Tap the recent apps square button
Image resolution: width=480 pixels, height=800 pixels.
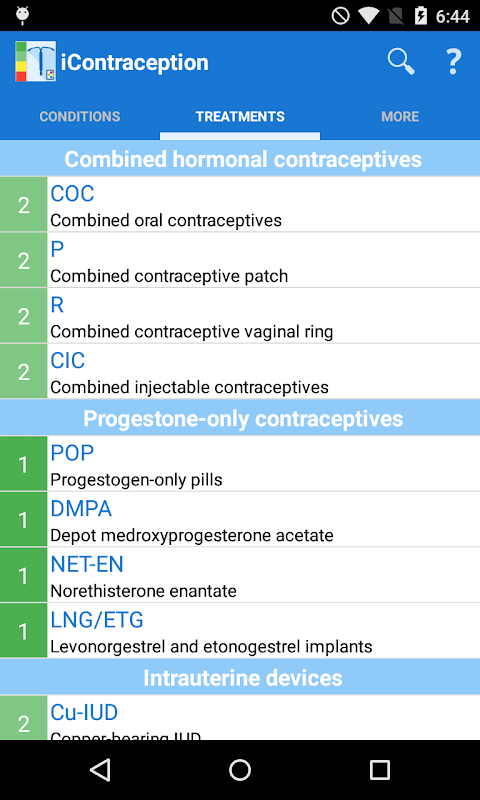click(x=380, y=769)
